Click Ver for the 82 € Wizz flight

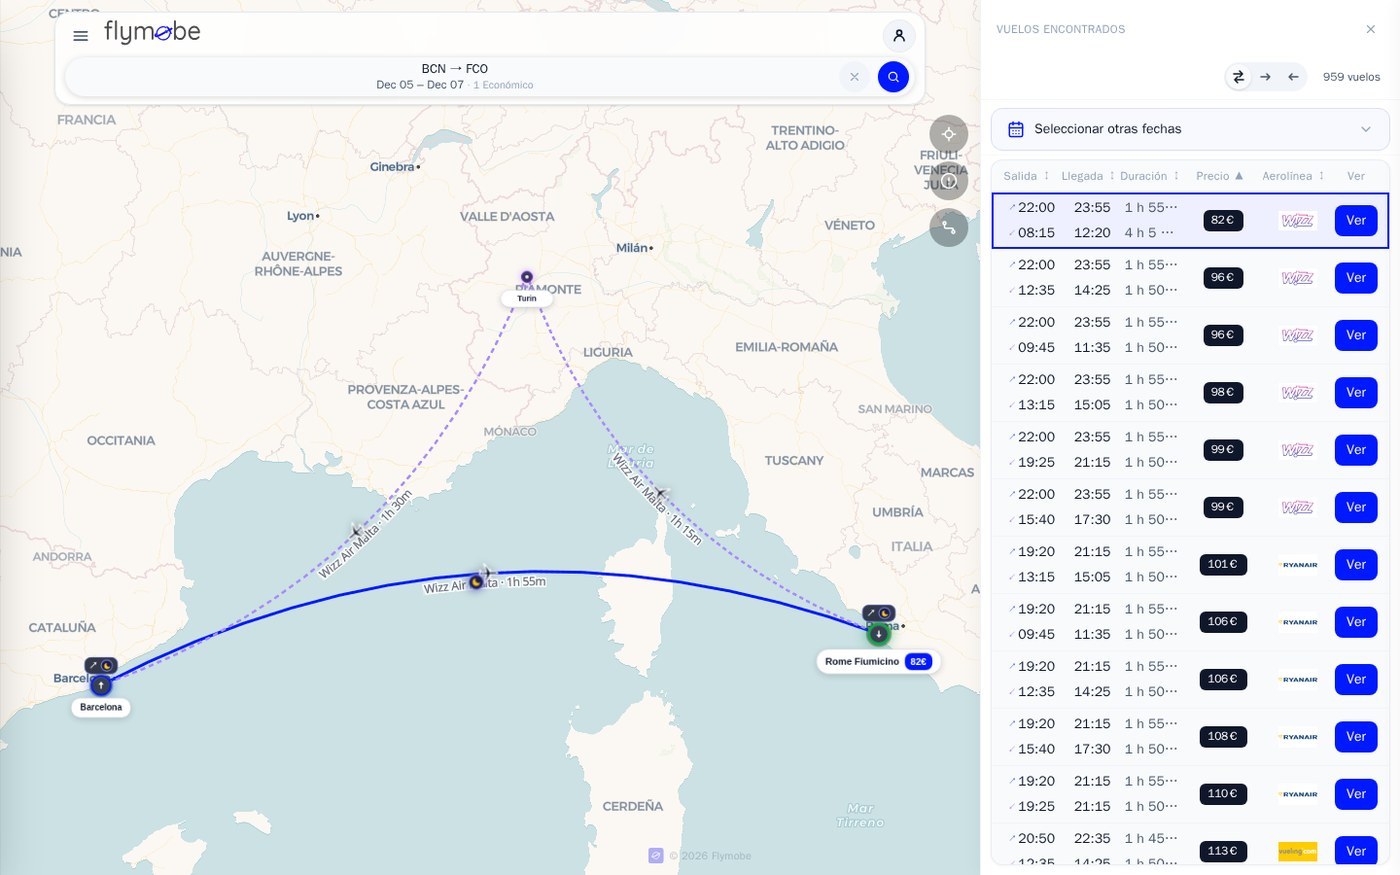coord(1356,221)
